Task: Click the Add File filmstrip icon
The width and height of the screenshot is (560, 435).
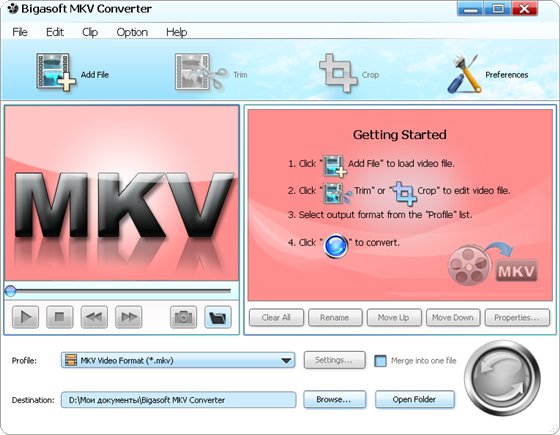Action: [x=56, y=72]
